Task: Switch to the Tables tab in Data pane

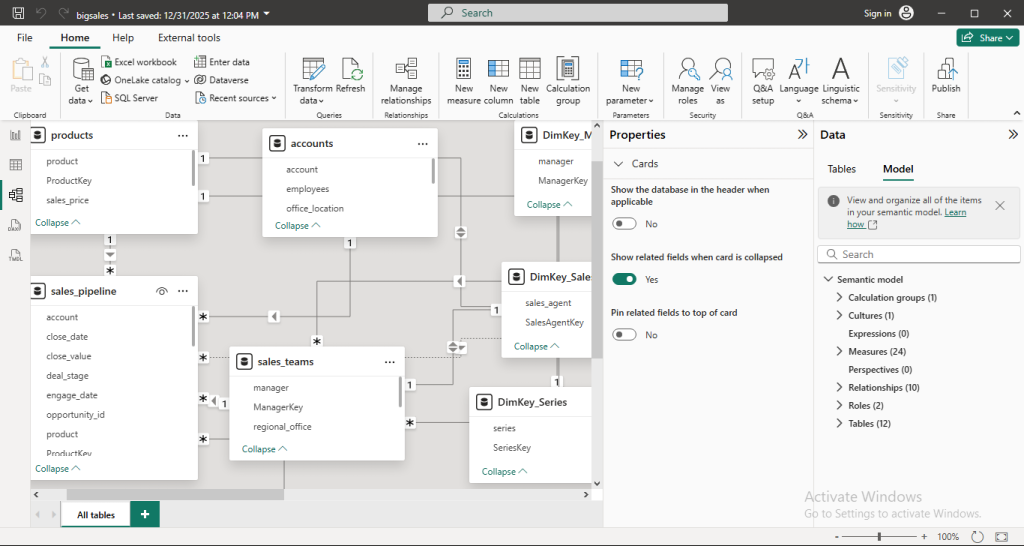Action: point(841,169)
